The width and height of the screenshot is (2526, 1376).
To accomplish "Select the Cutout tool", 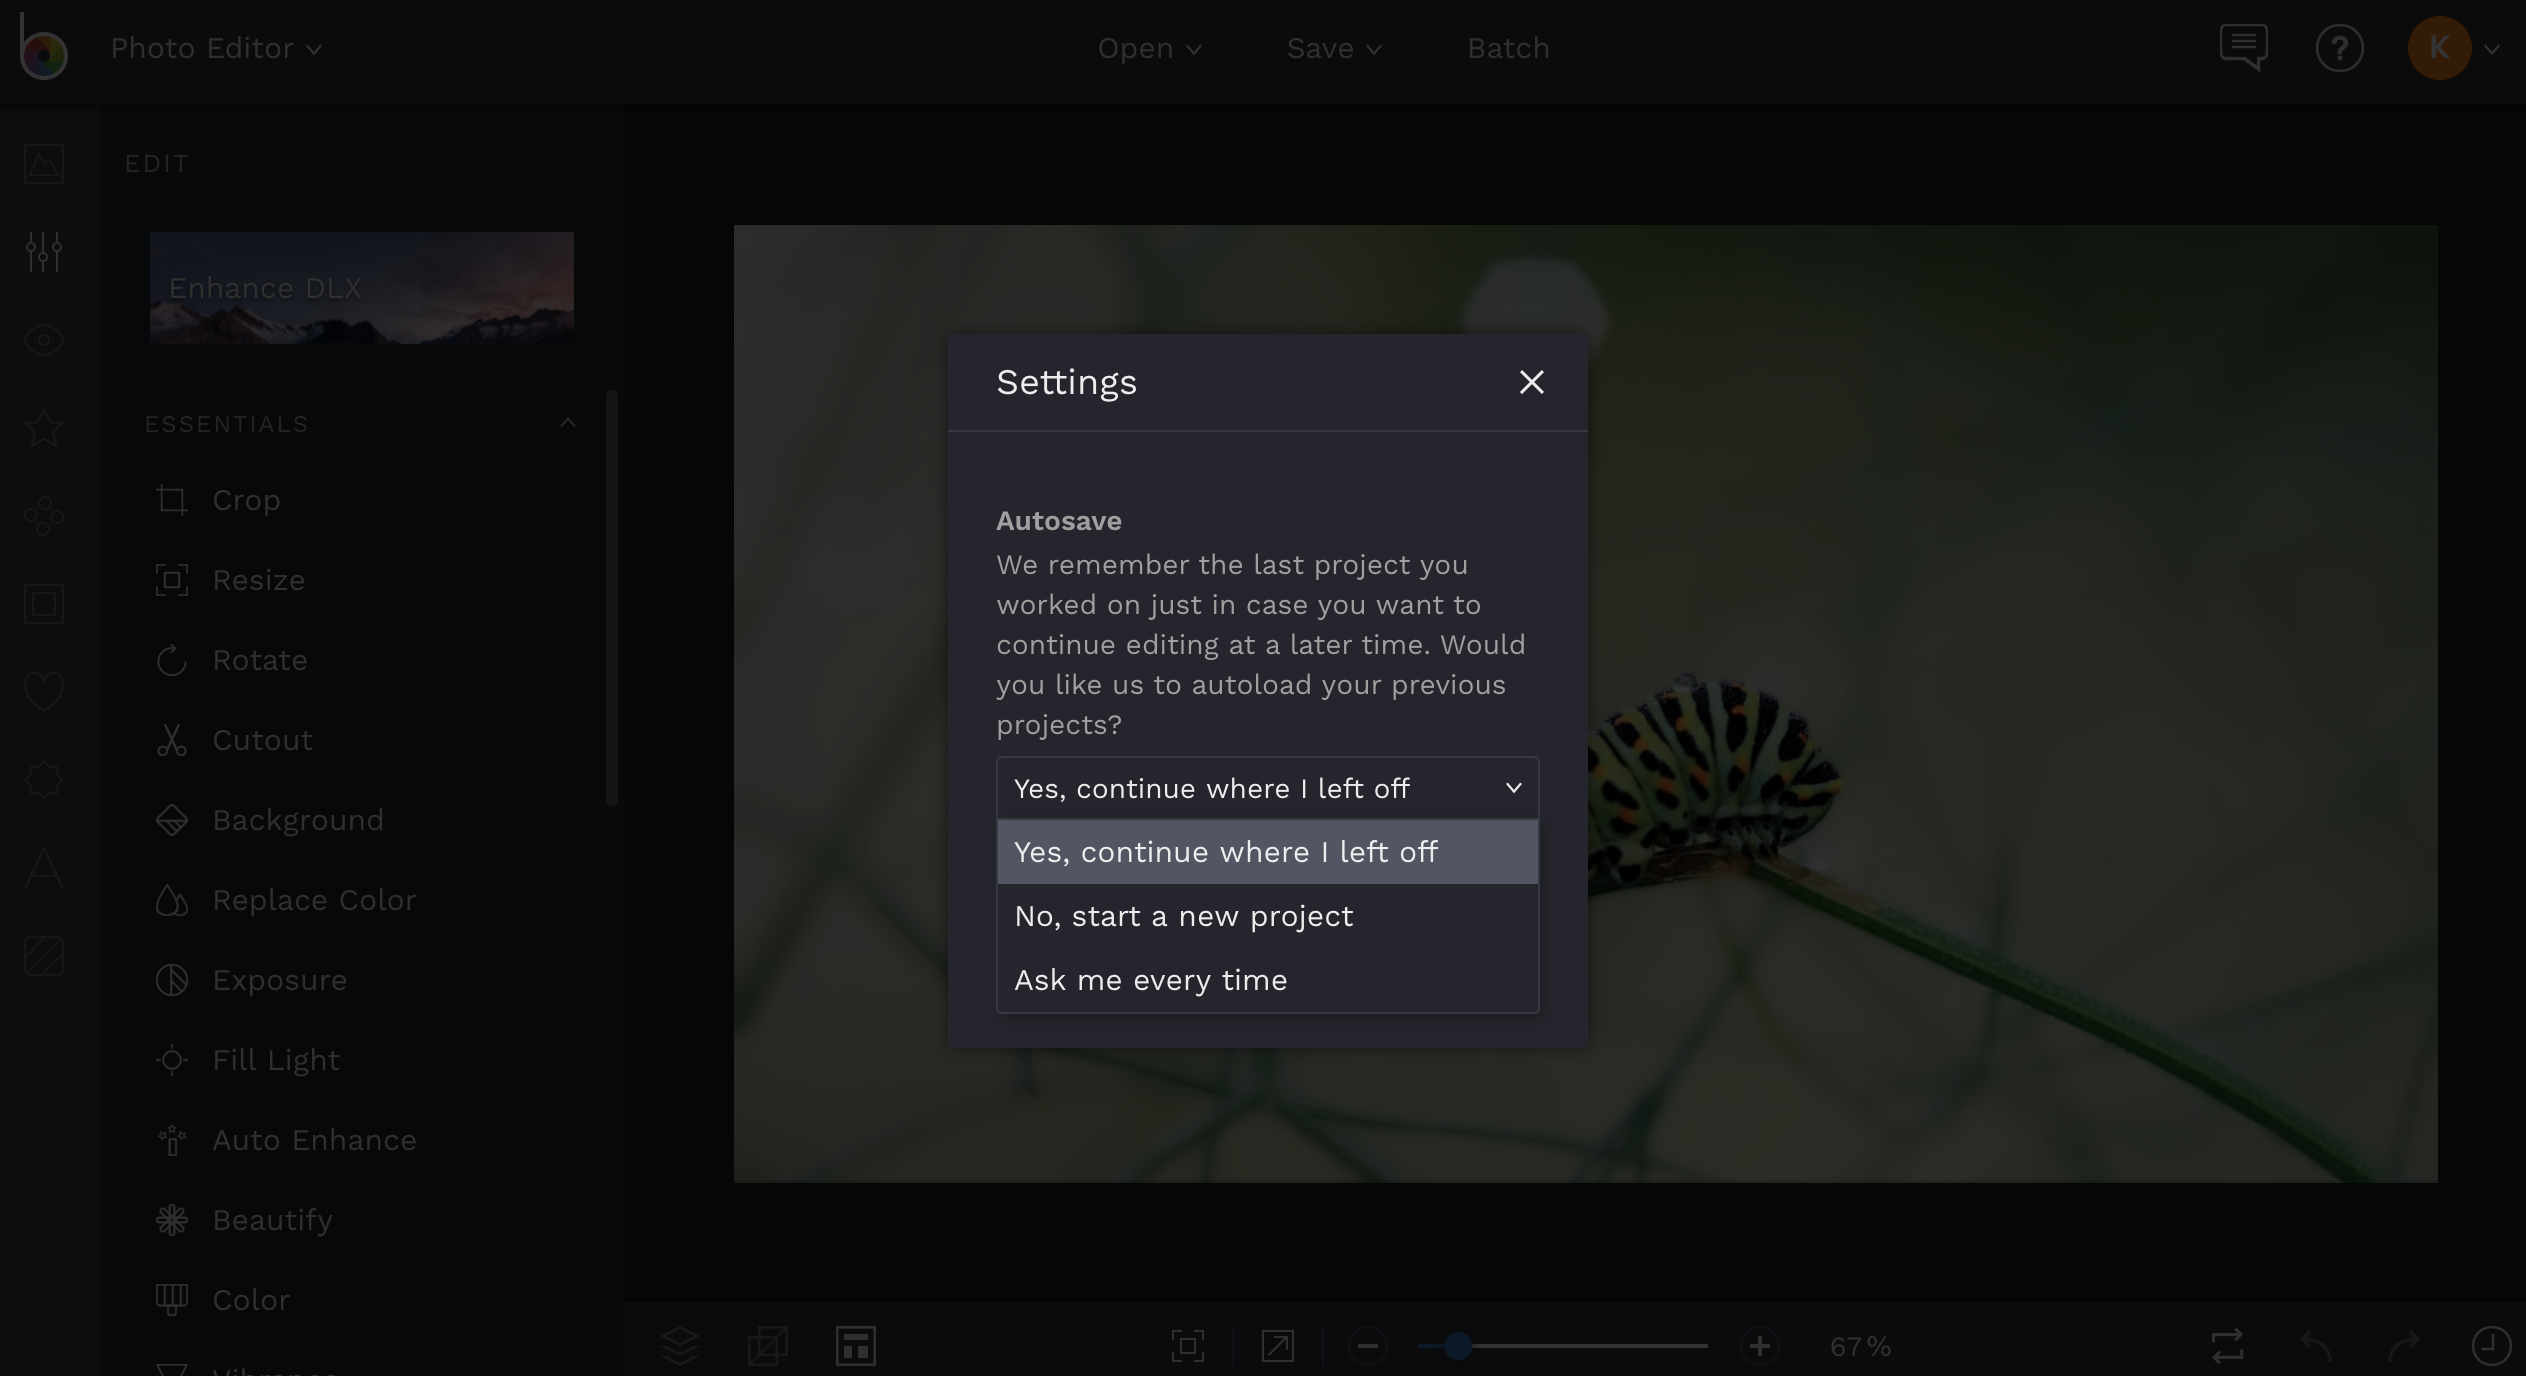I will click(234, 740).
